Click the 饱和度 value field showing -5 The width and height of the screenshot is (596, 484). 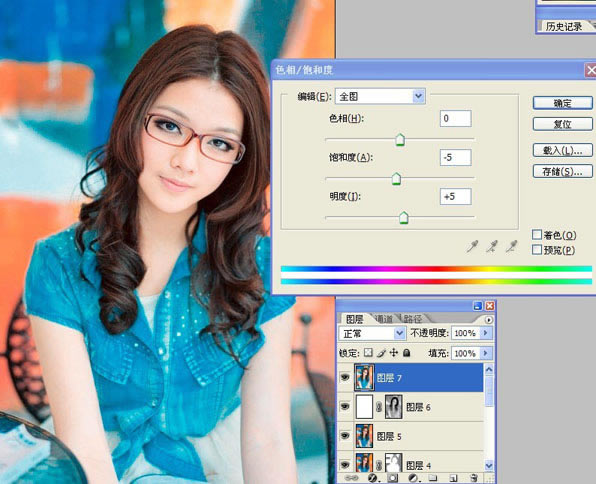pos(455,157)
